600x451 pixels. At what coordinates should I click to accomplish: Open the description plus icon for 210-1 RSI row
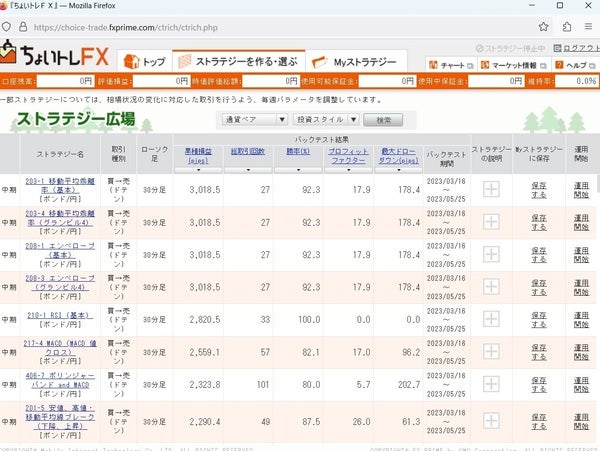pos(491,319)
